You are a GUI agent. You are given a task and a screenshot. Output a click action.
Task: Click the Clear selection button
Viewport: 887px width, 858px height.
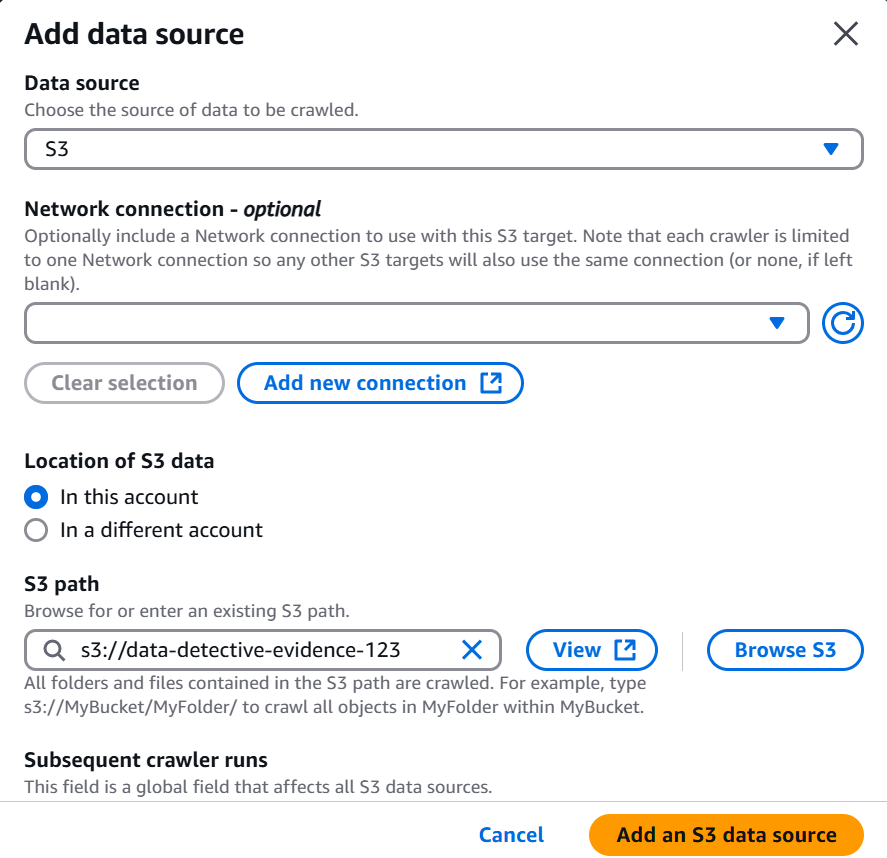(124, 383)
